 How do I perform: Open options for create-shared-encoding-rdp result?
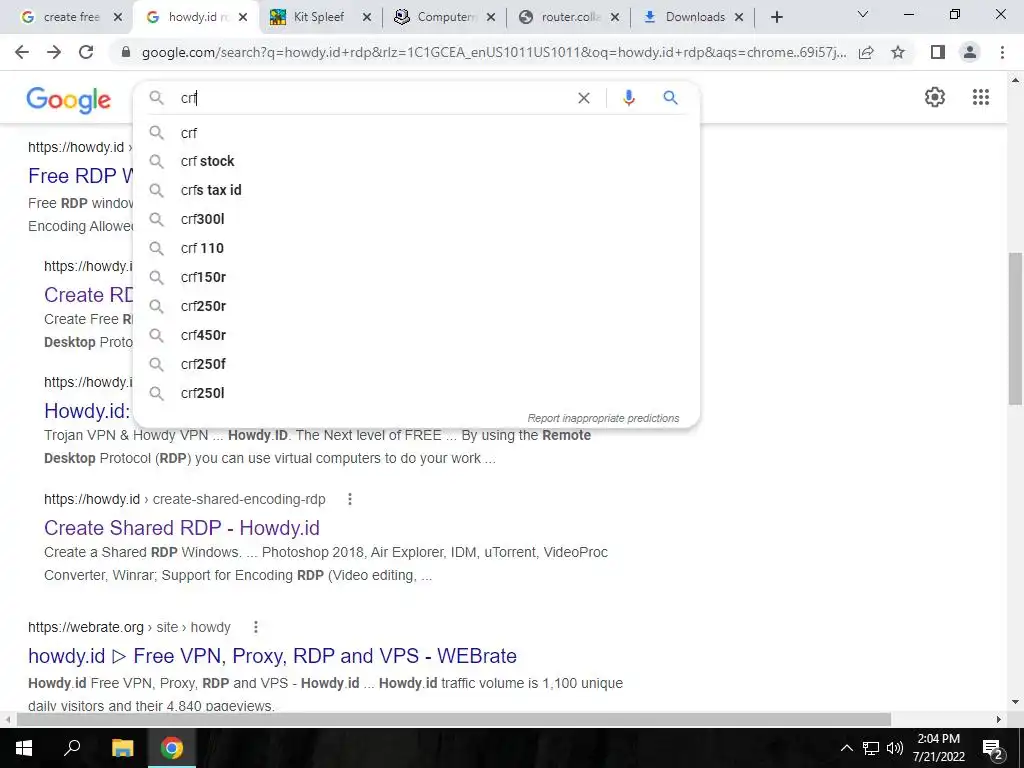[x=350, y=499]
